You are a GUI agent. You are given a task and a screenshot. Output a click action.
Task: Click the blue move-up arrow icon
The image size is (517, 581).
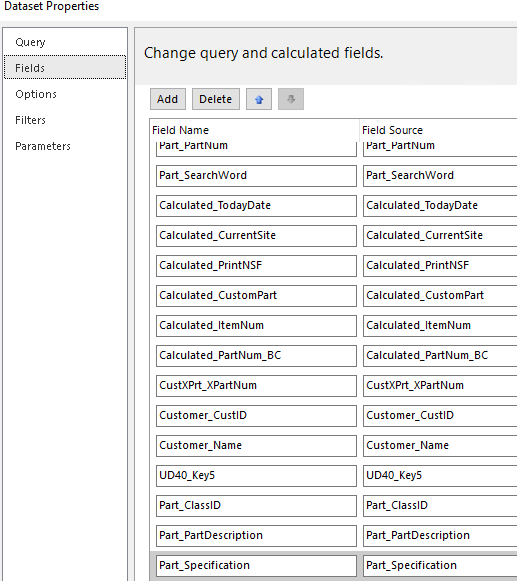(x=259, y=99)
